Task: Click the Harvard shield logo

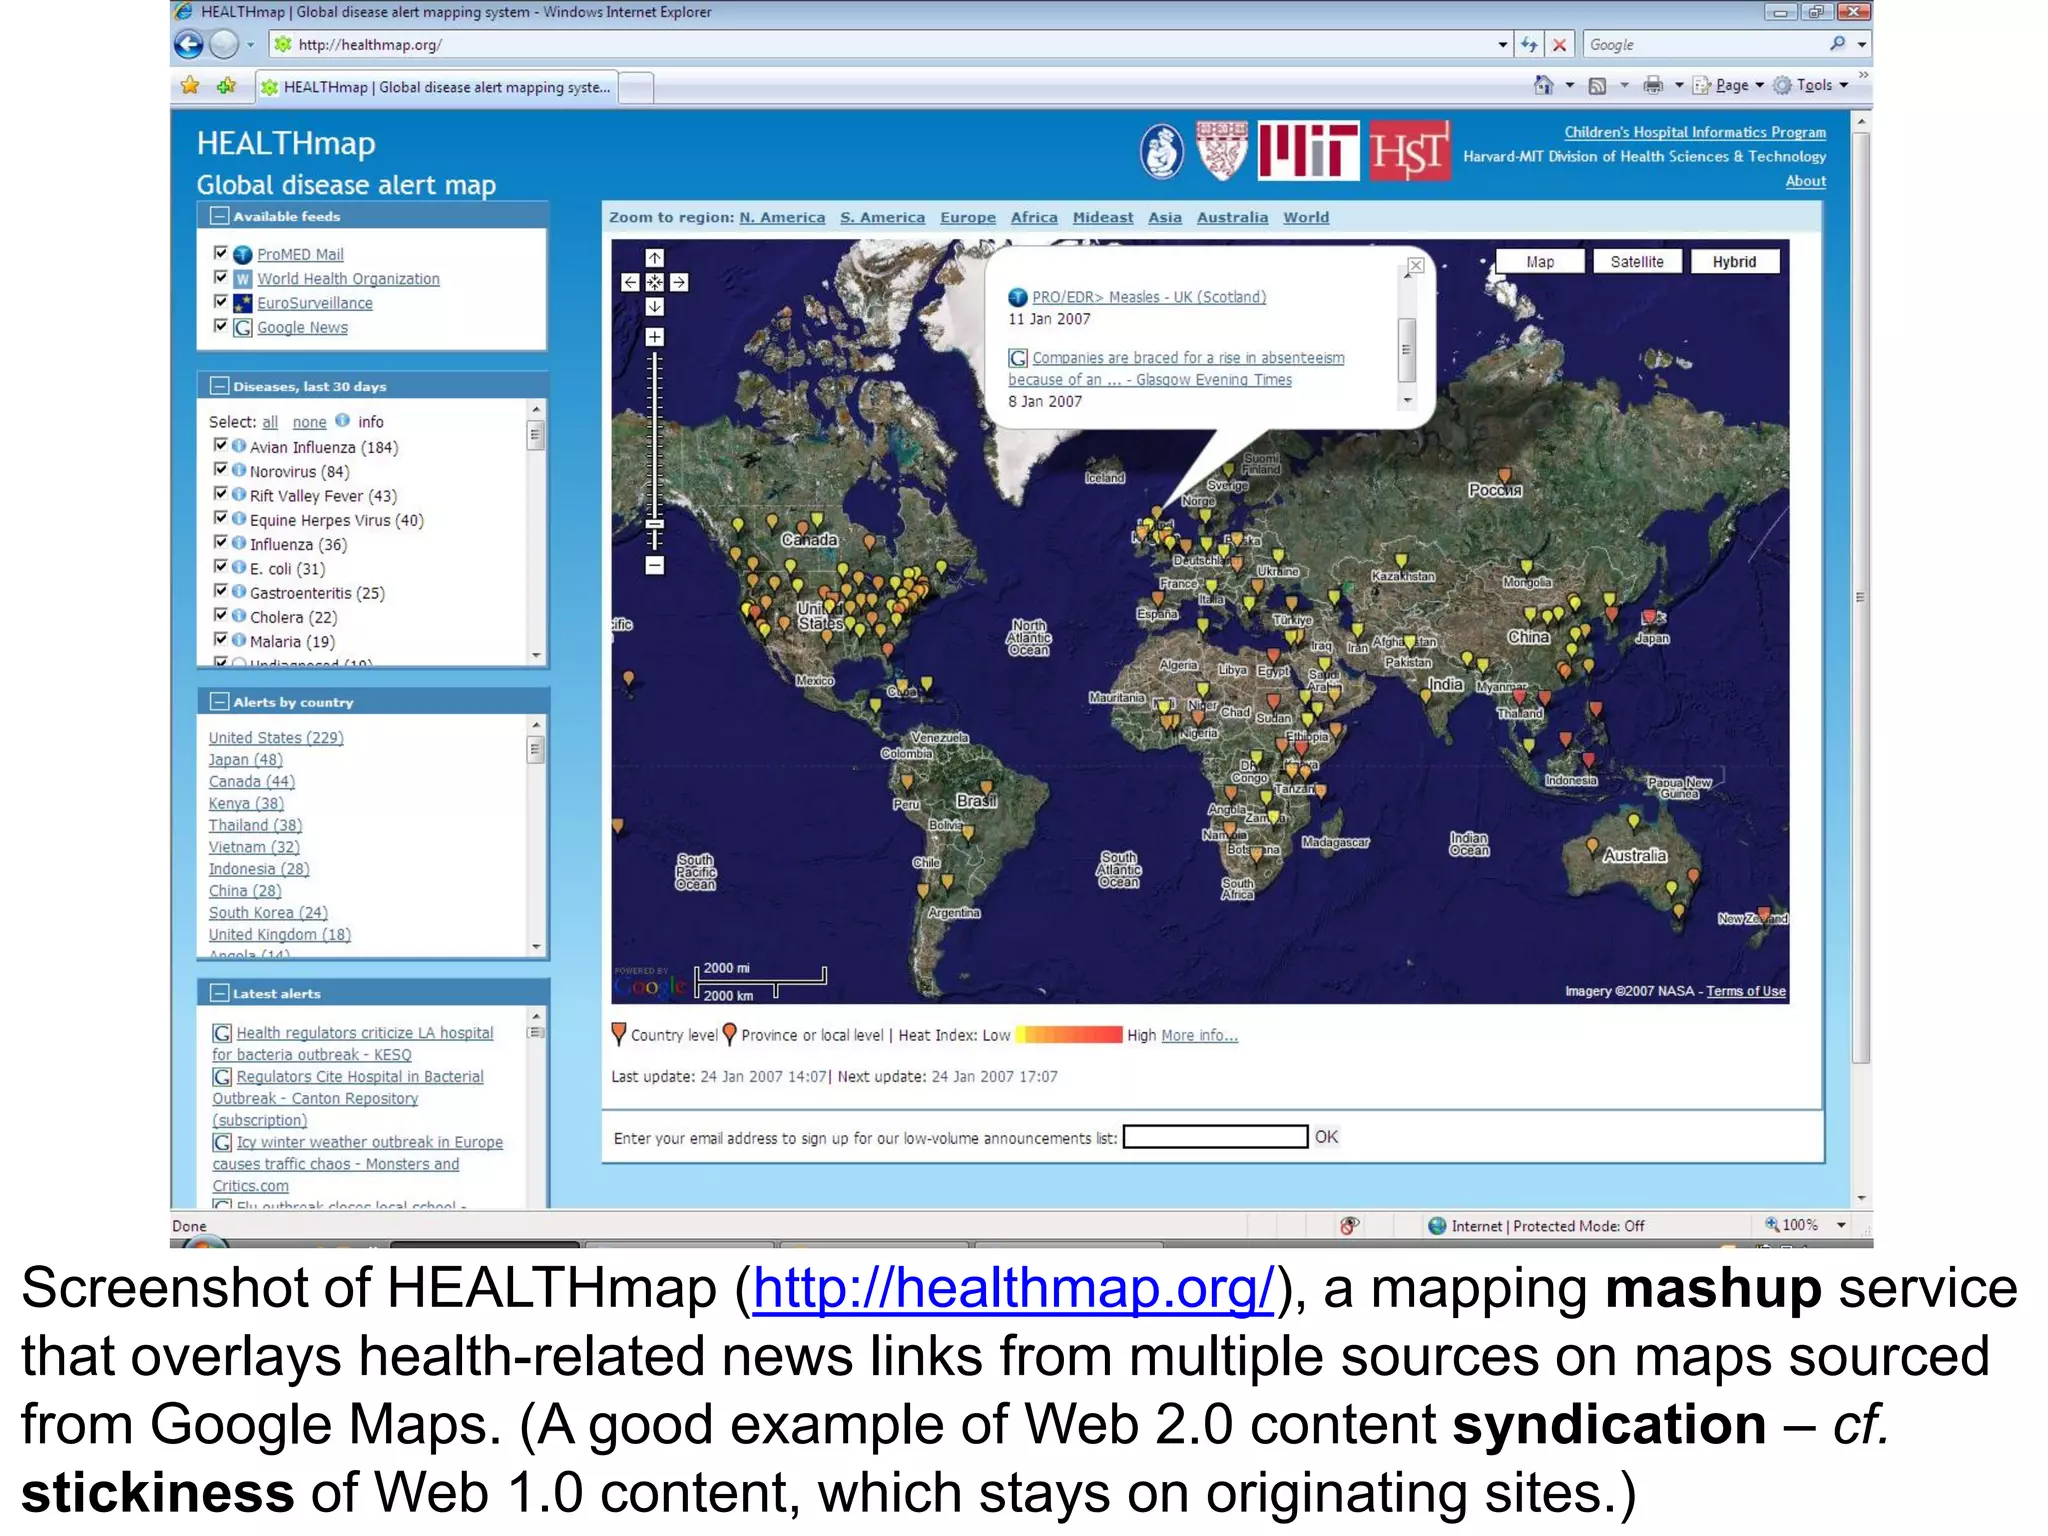Action: (1222, 151)
